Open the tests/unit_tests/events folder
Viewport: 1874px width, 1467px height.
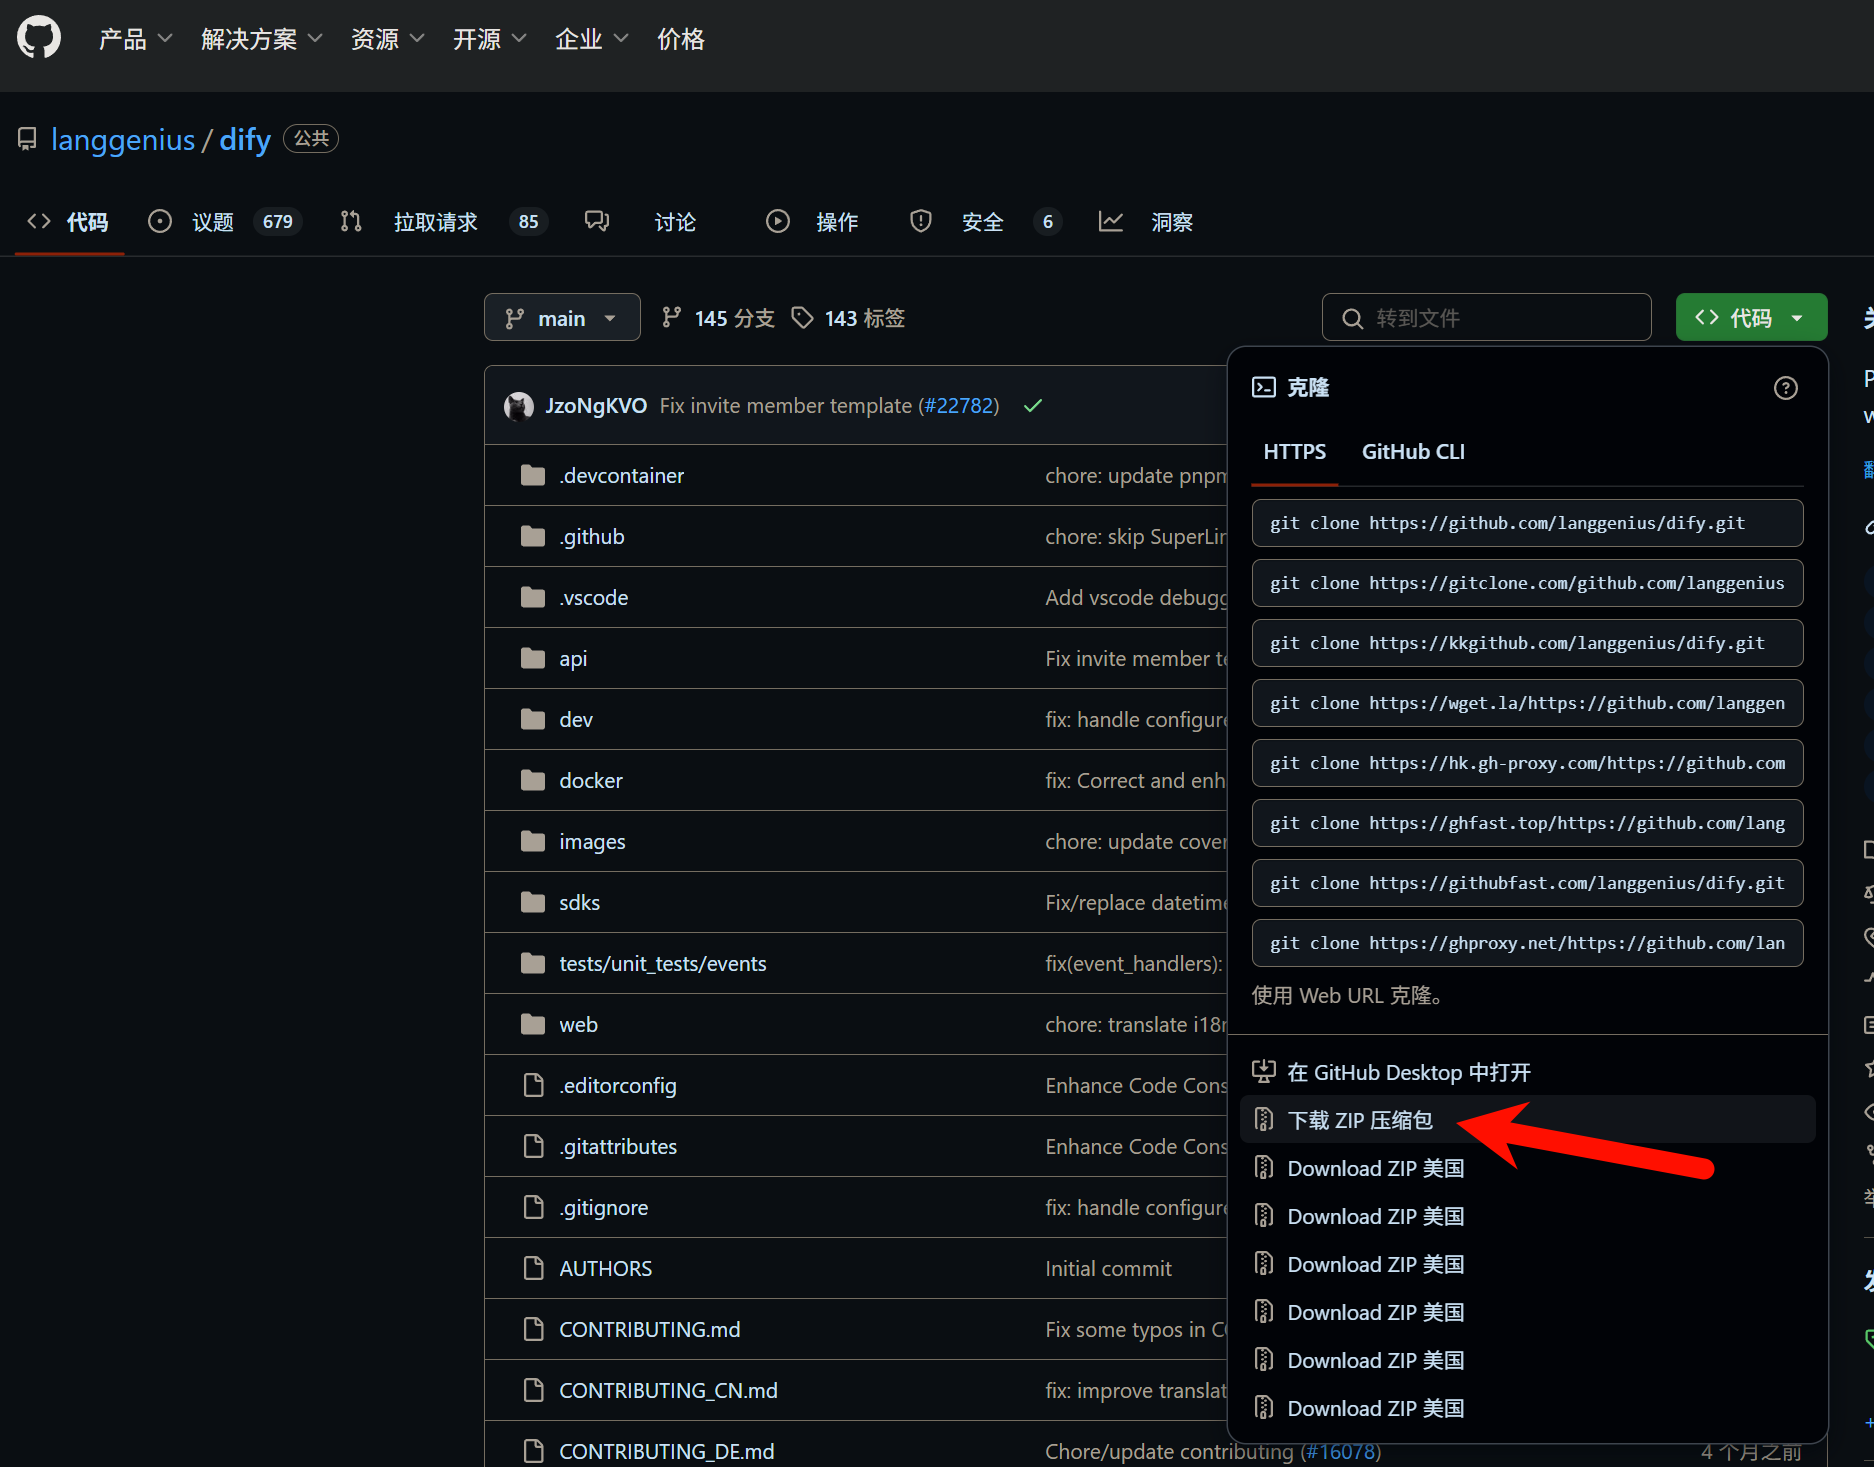click(x=663, y=964)
